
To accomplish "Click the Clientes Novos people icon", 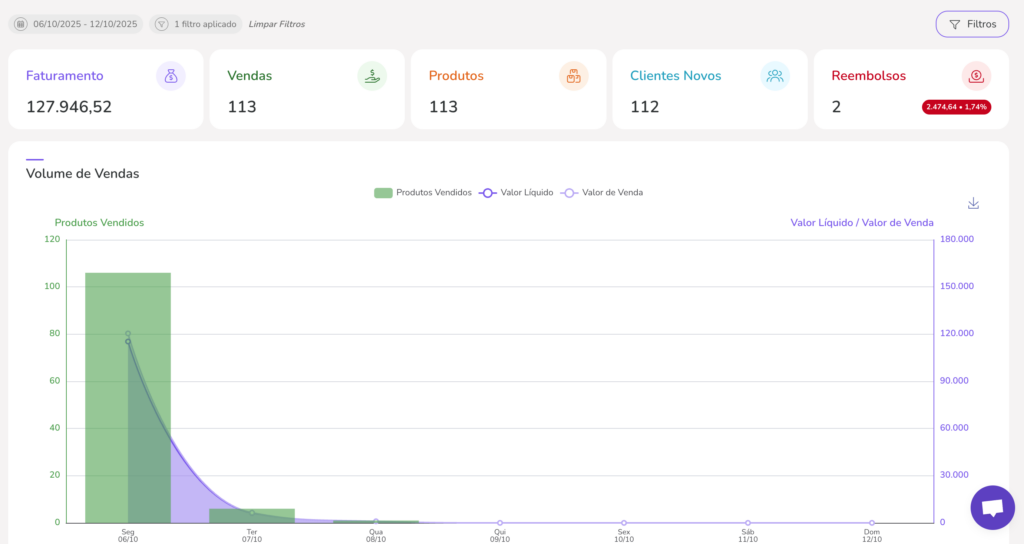I will [775, 76].
